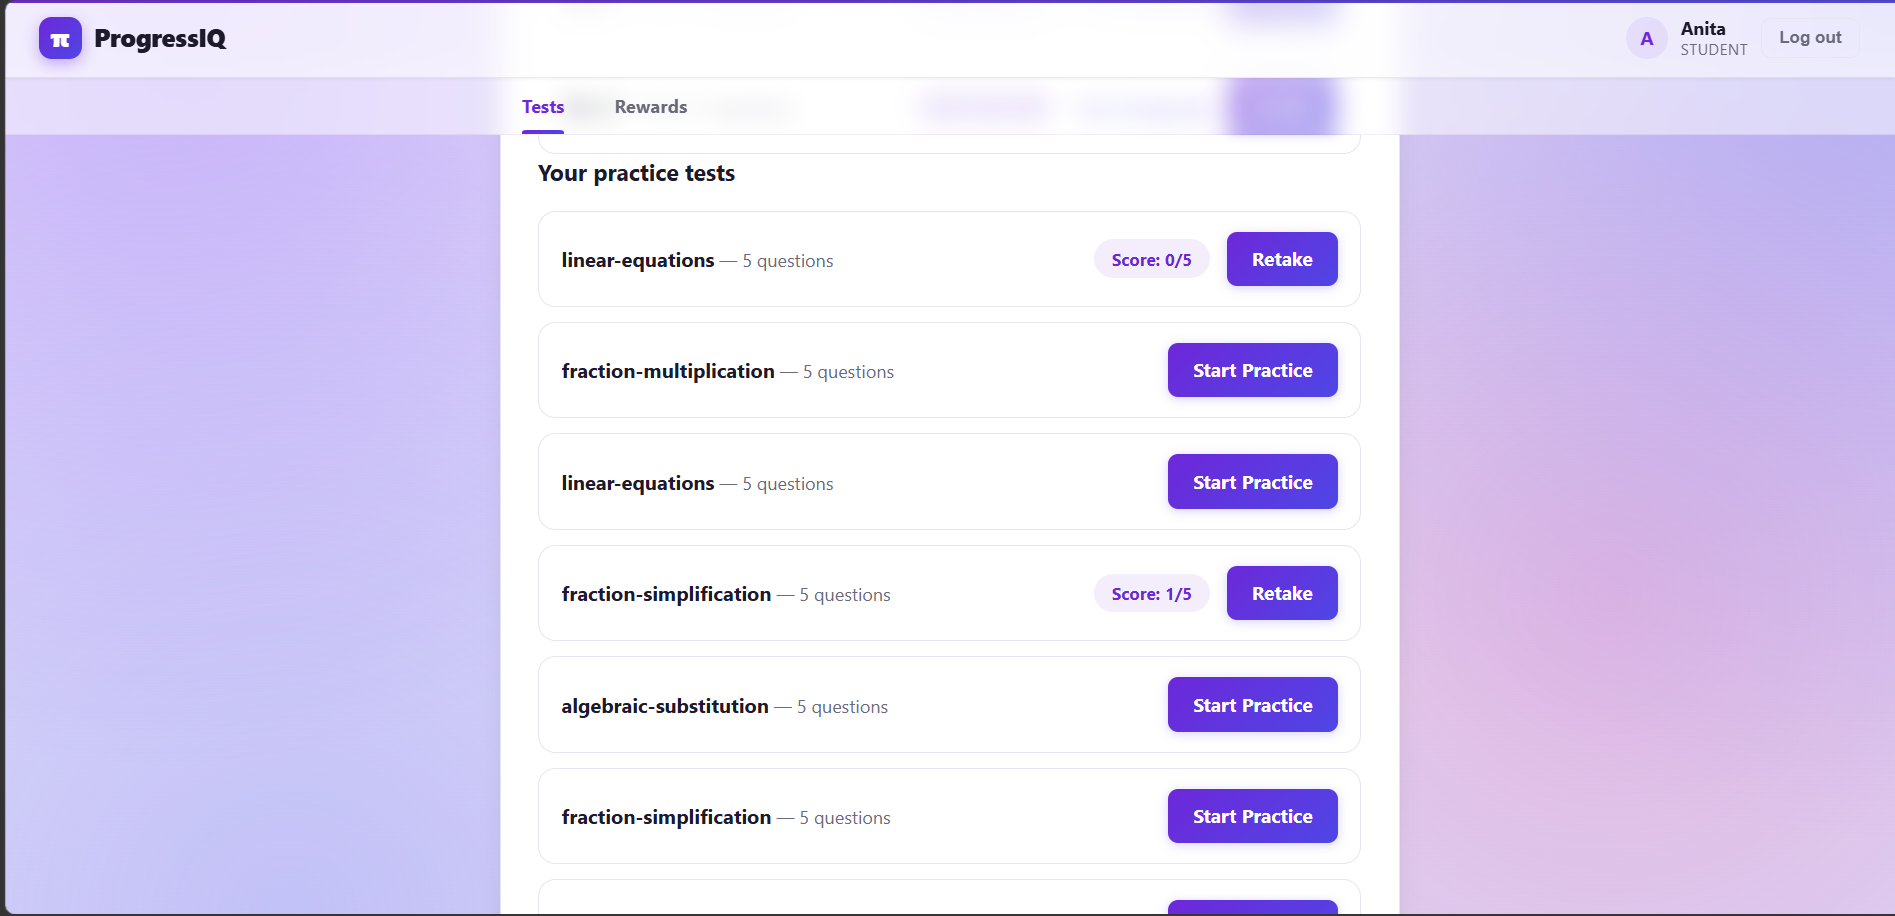The height and width of the screenshot is (916, 1895).
Task: Retake the first linear-equations test
Action: [x=1282, y=259]
